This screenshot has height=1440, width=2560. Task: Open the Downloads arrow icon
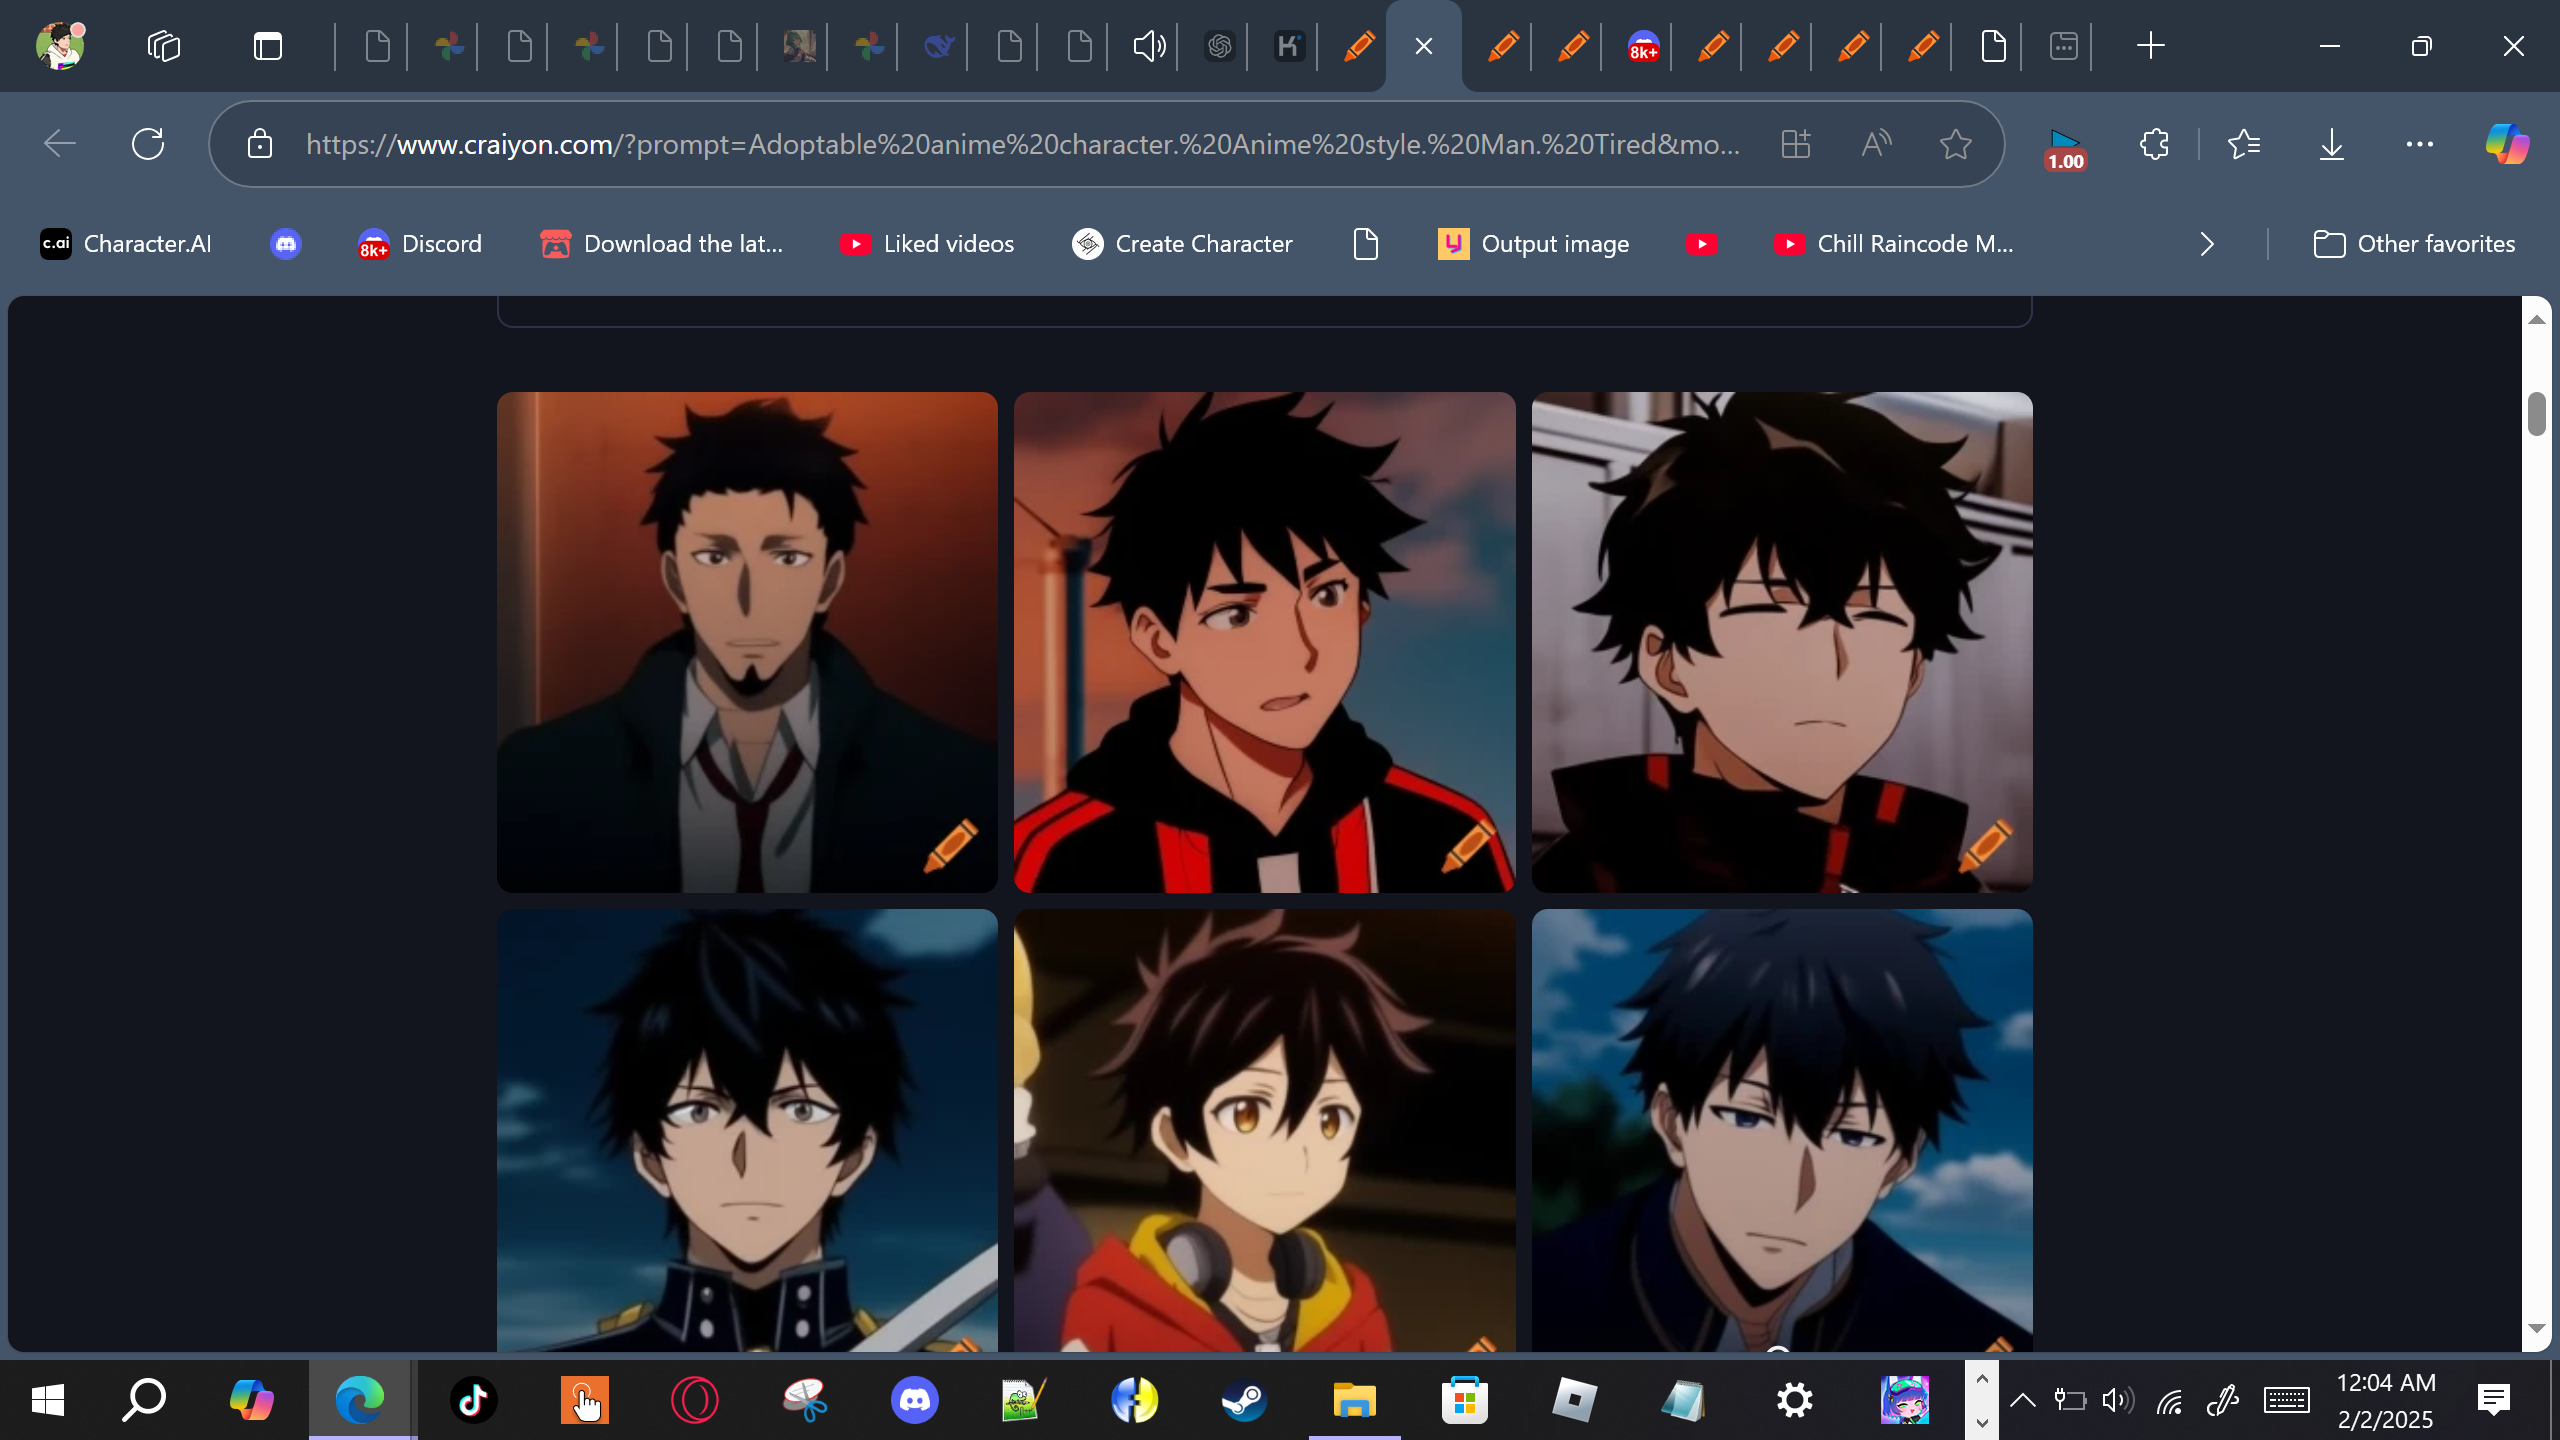tap(2331, 144)
